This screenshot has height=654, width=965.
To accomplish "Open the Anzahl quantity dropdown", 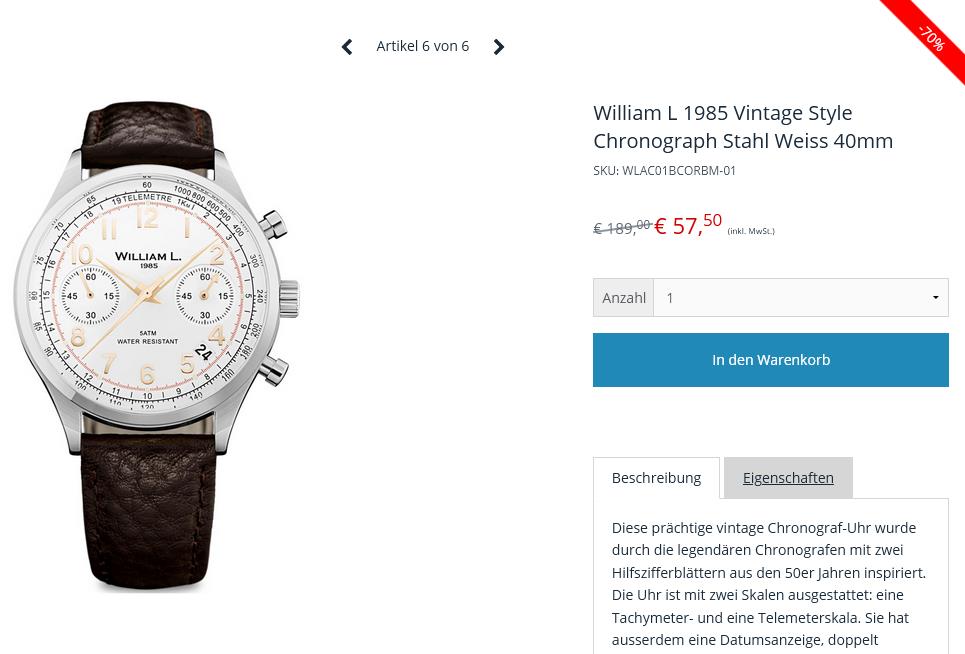I will 800,298.
